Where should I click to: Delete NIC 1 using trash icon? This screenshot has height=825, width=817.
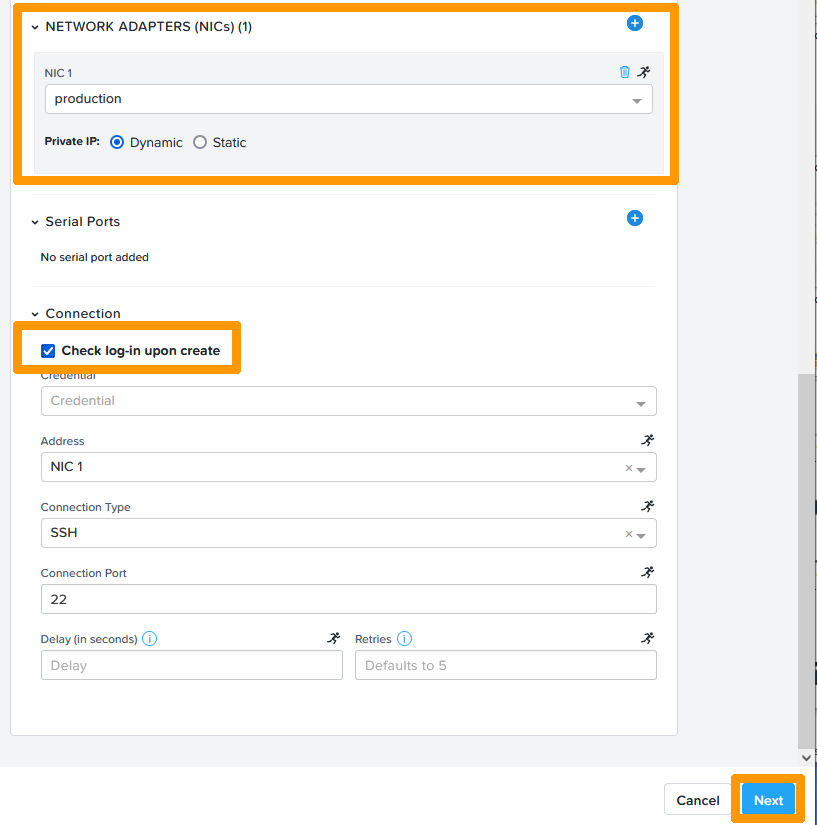pyautogui.click(x=625, y=72)
